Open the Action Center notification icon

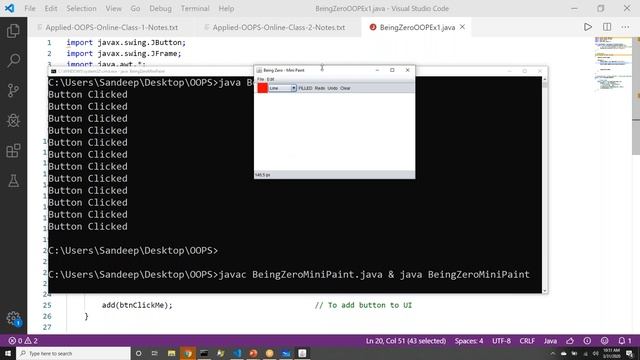[x=630, y=353]
